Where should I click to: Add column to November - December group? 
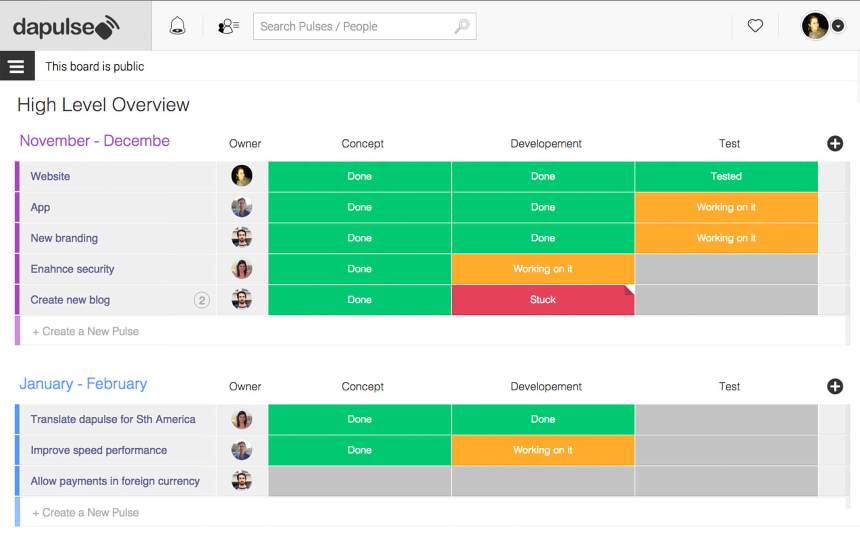(x=835, y=144)
